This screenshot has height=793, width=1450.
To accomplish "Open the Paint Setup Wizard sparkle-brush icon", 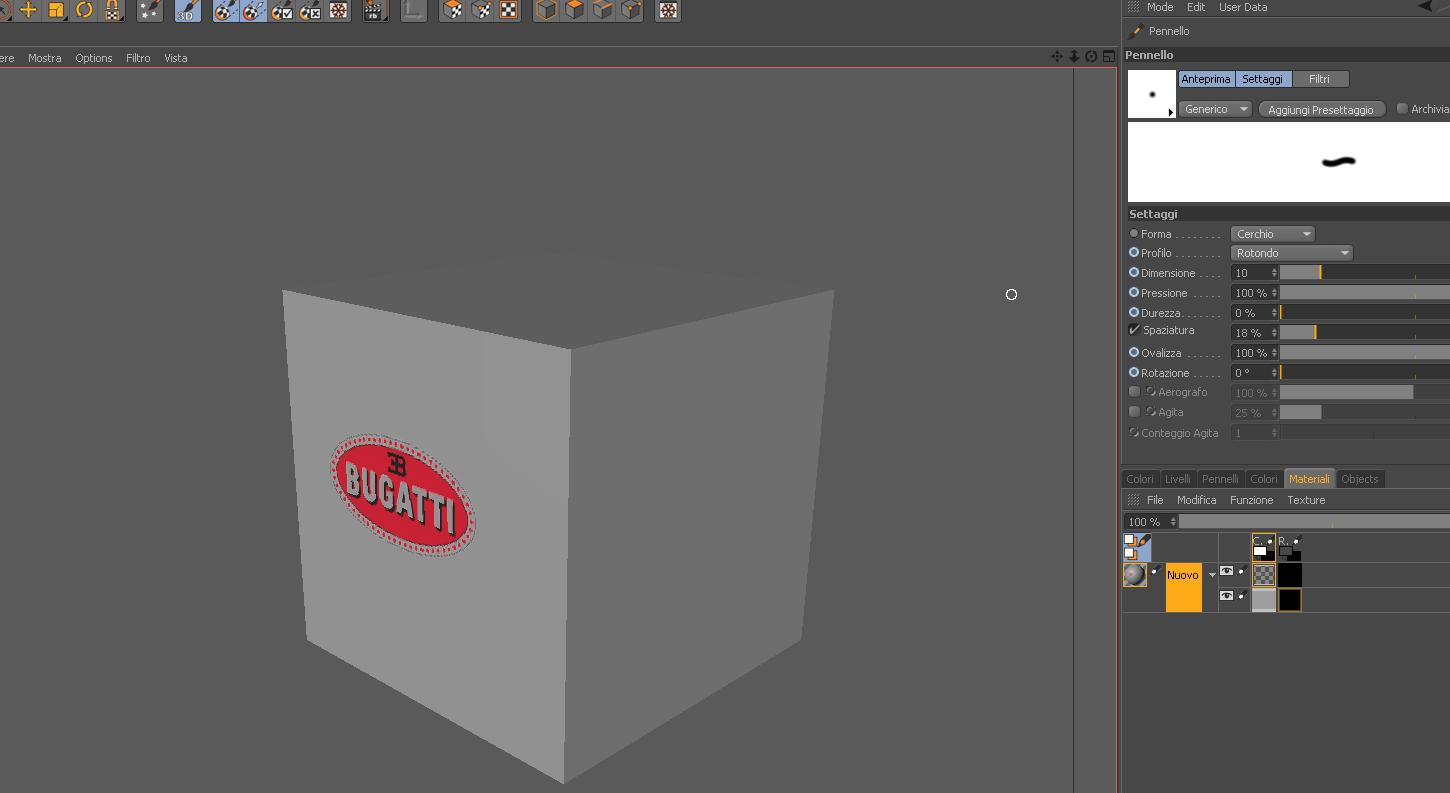I will click(150, 10).
